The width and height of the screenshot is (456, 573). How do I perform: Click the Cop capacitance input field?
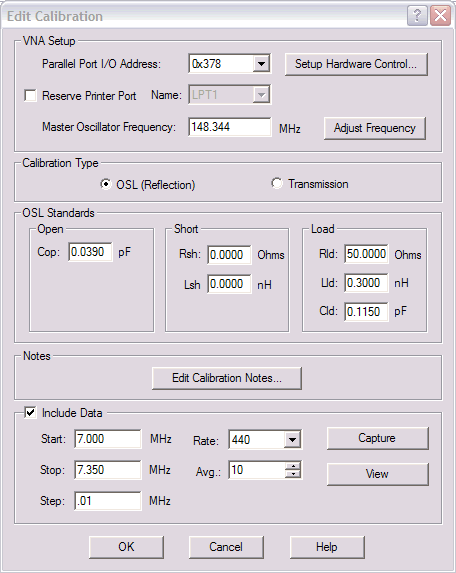pyautogui.click(x=90, y=252)
